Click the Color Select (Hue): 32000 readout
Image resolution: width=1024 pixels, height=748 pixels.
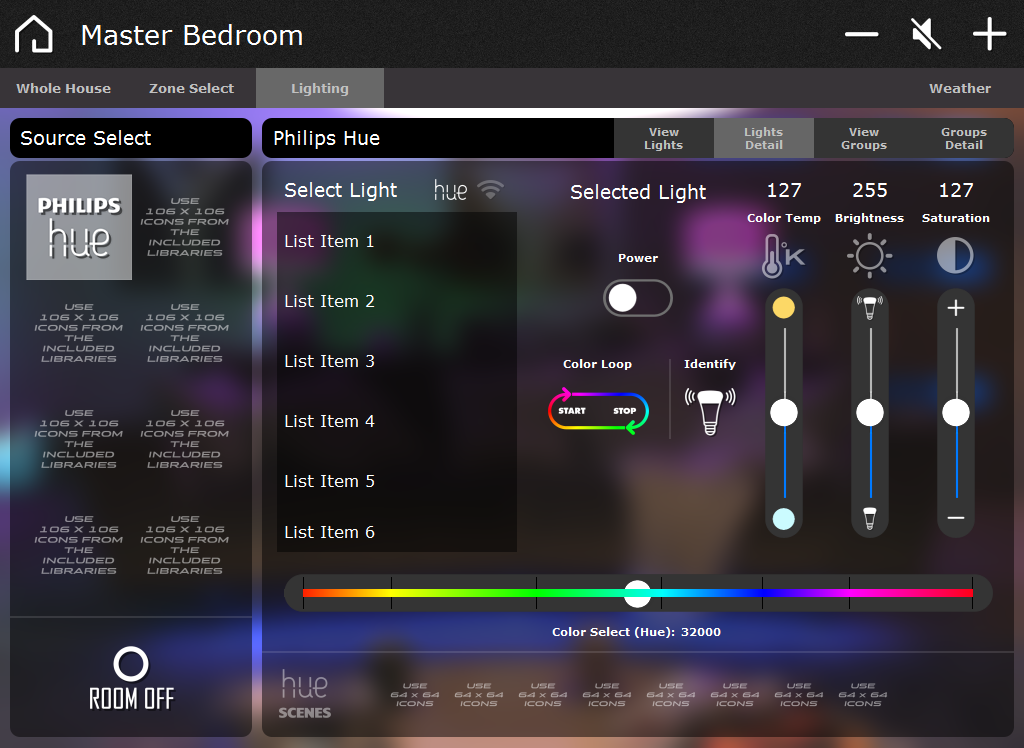(637, 632)
